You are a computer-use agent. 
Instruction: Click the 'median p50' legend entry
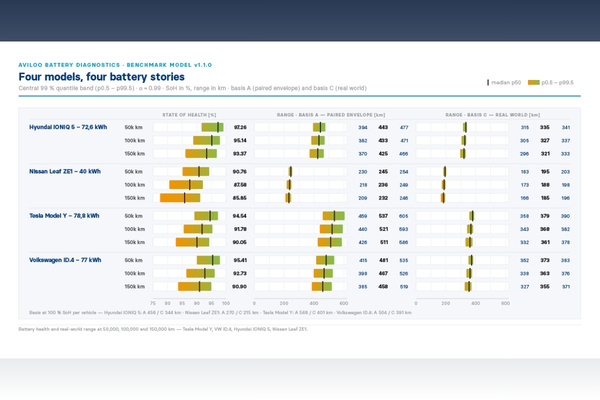pyautogui.click(x=504, y=82)
